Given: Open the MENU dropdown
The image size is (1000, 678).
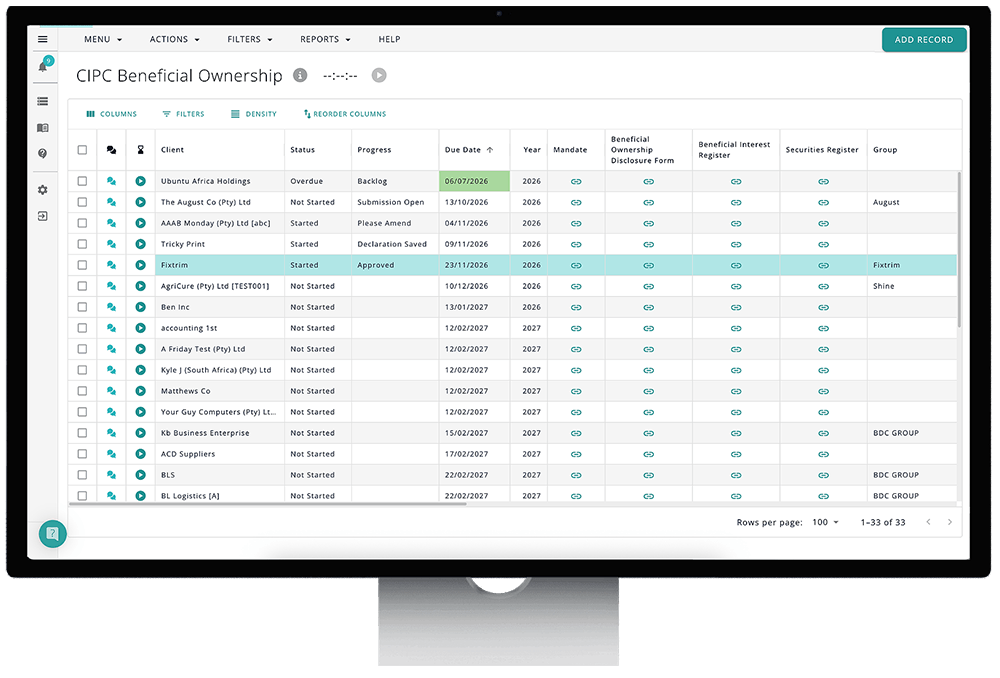Looking at the screenshot, I should tap(103, 40).
